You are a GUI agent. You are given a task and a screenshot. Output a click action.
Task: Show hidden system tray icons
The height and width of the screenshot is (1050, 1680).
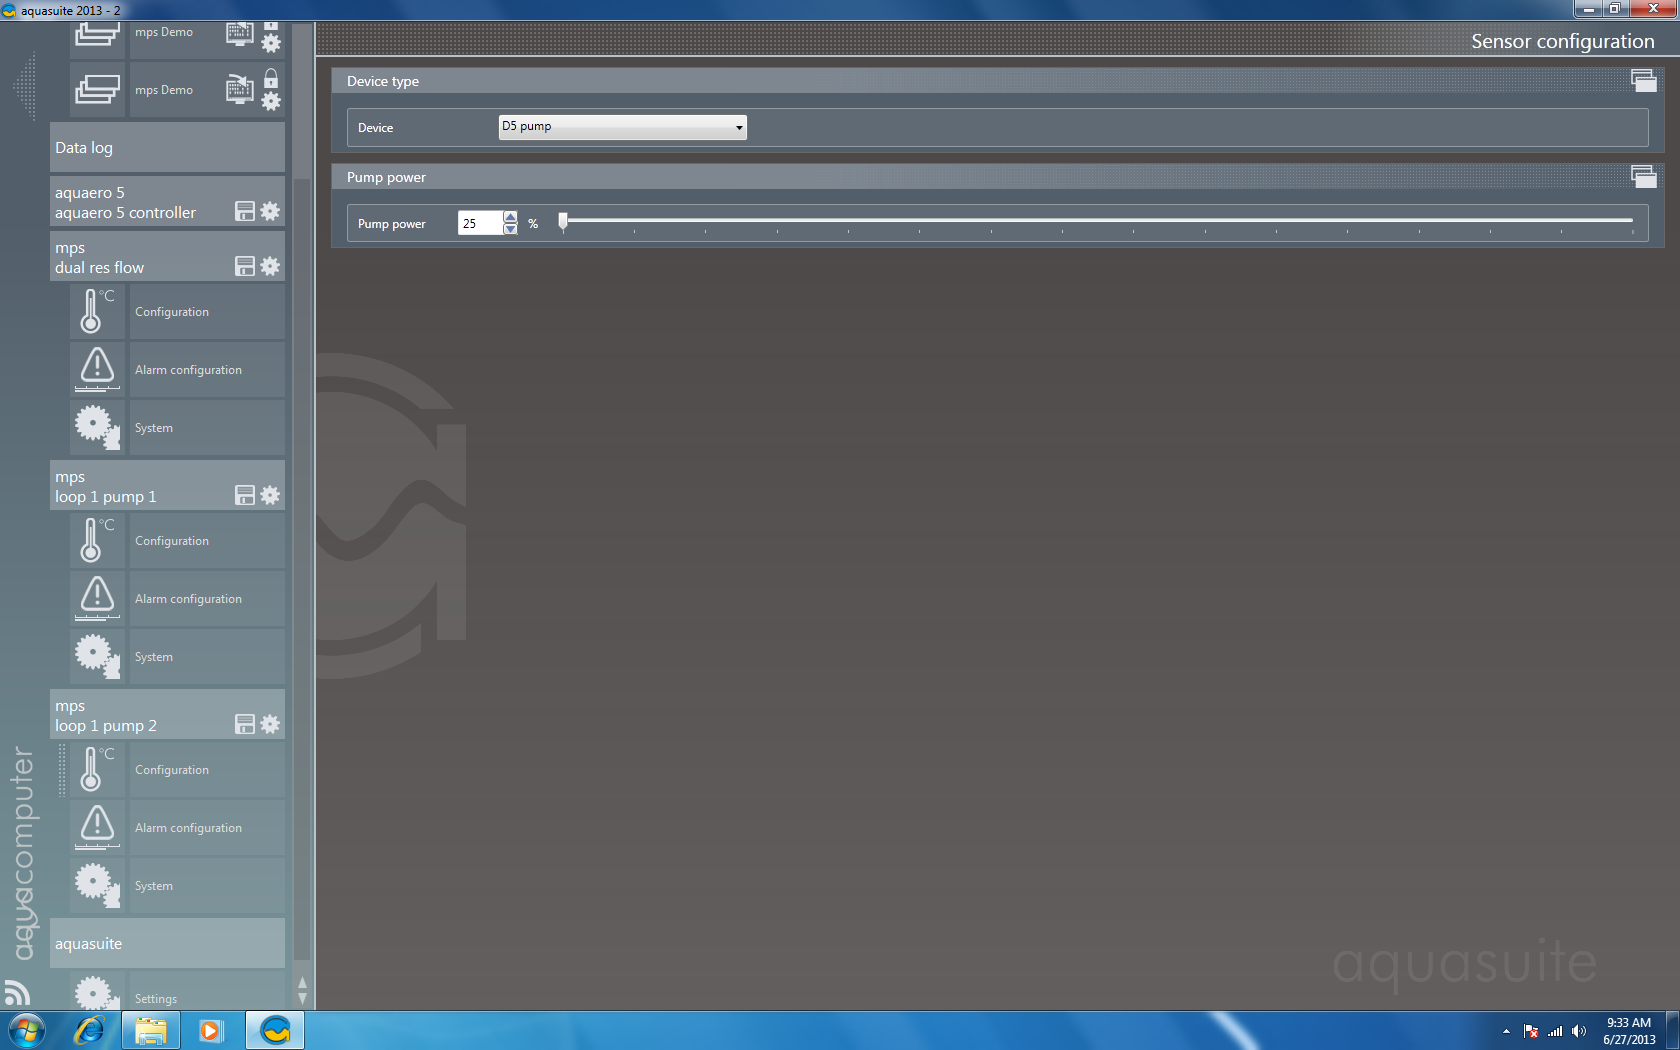coord(1506,1031)
